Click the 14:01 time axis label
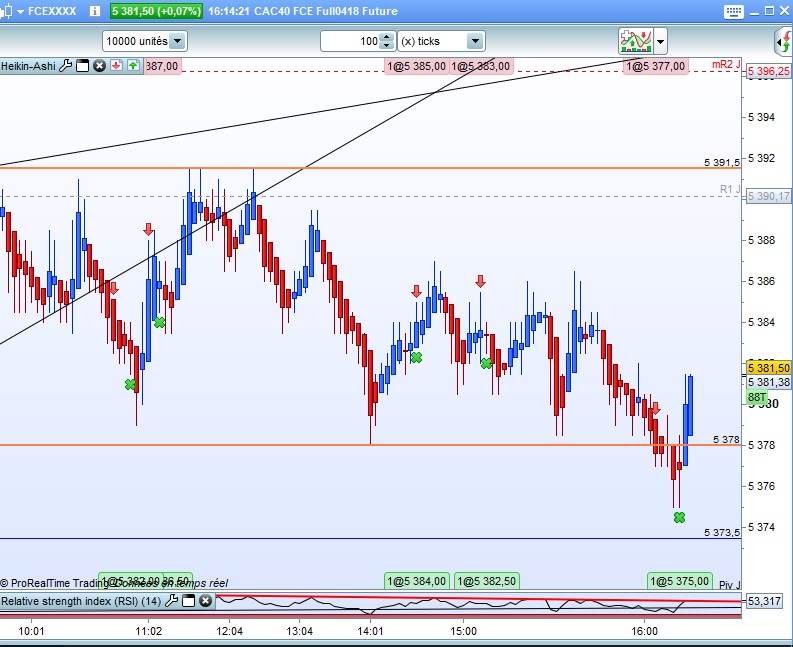793x647 pixels. click(370, 631)
